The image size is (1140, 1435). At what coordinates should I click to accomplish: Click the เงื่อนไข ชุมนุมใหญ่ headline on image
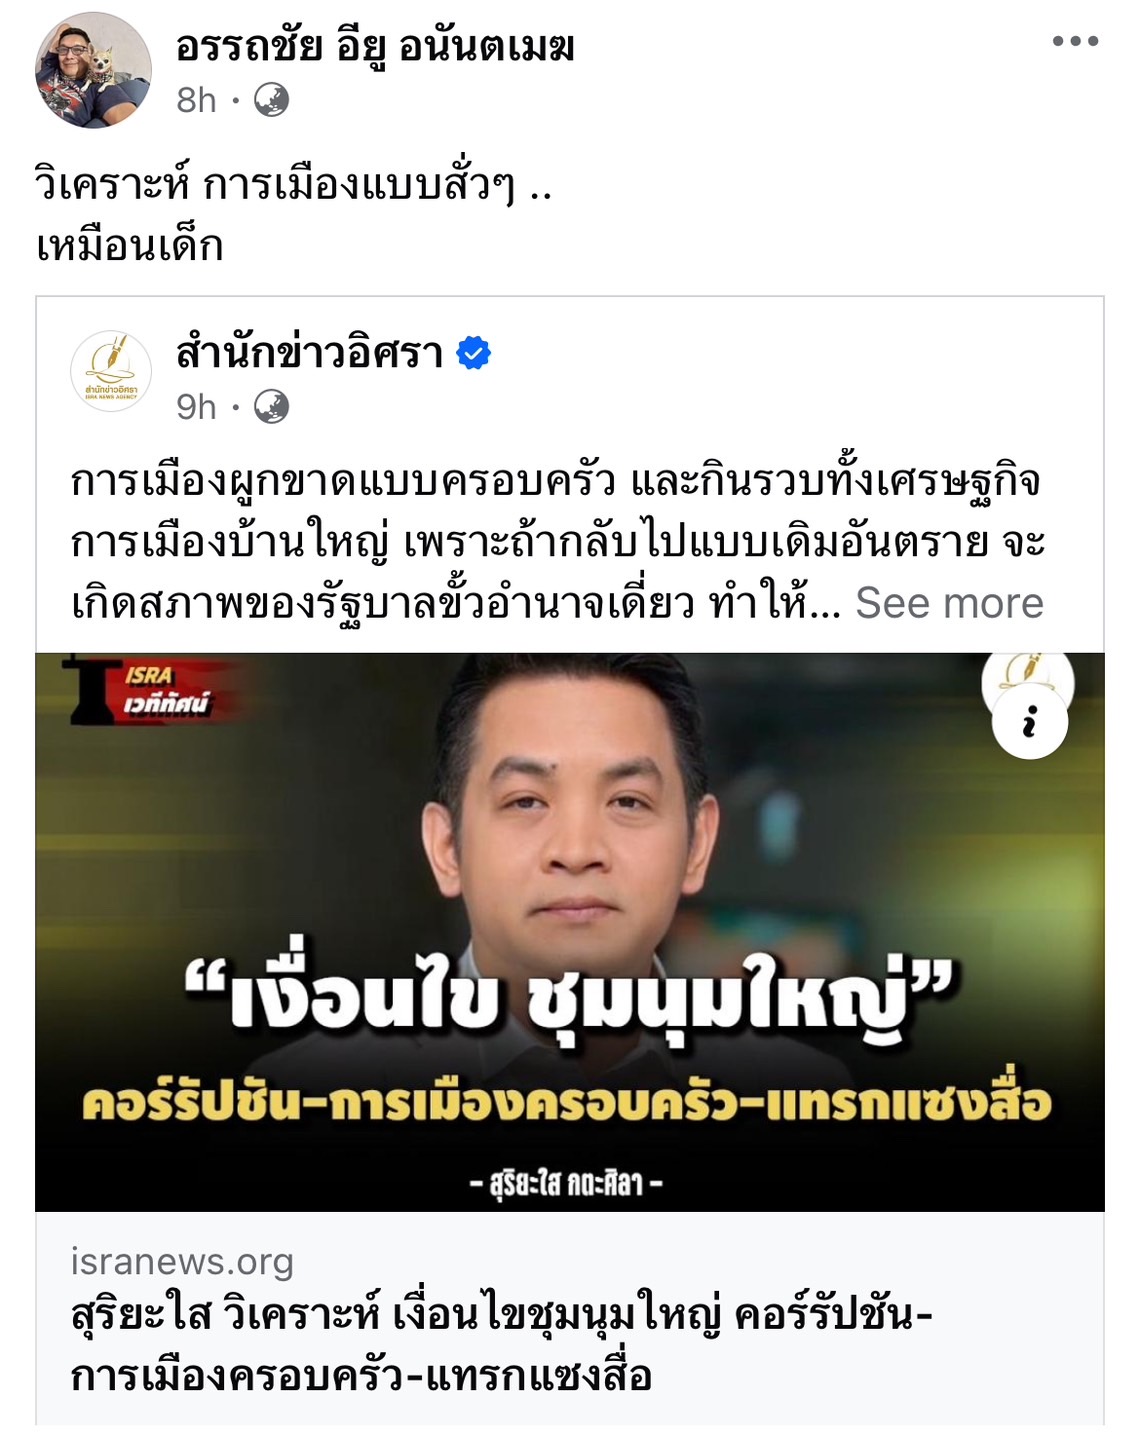pos(573,993)
